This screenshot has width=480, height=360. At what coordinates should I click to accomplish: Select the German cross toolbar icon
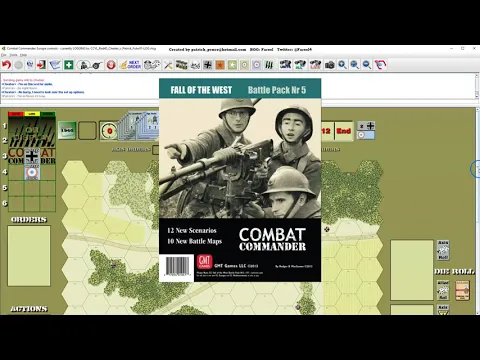208,65
